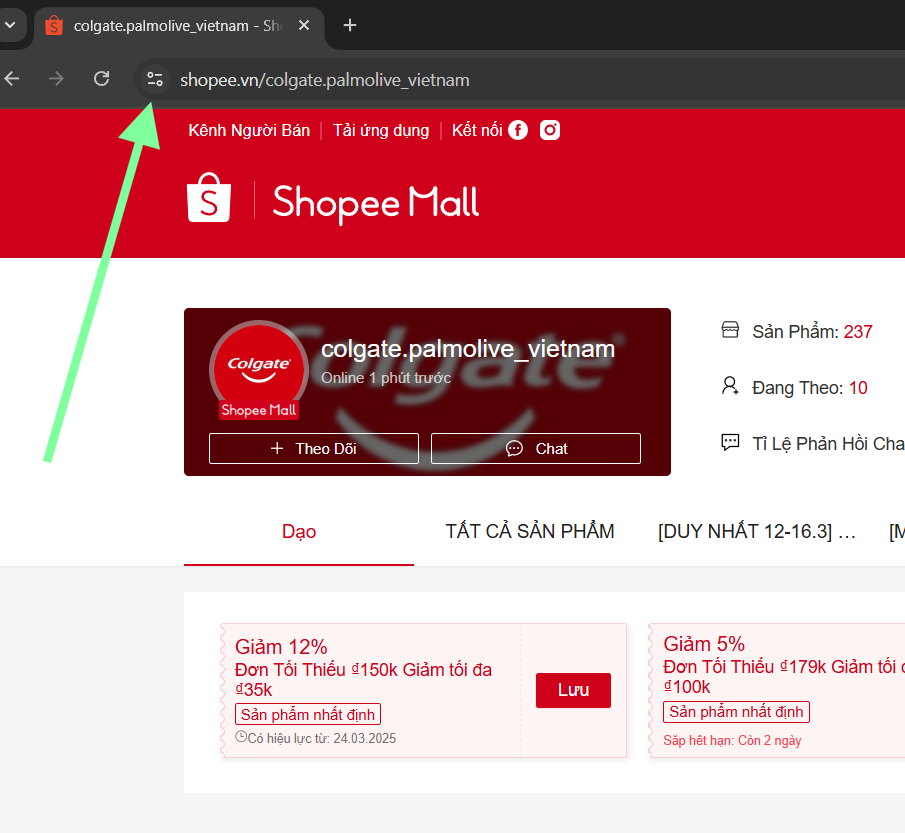Click Đơn Tối Thiểu ₫179k voucher description
Screen dimensions: 905x833
[784, 677]
